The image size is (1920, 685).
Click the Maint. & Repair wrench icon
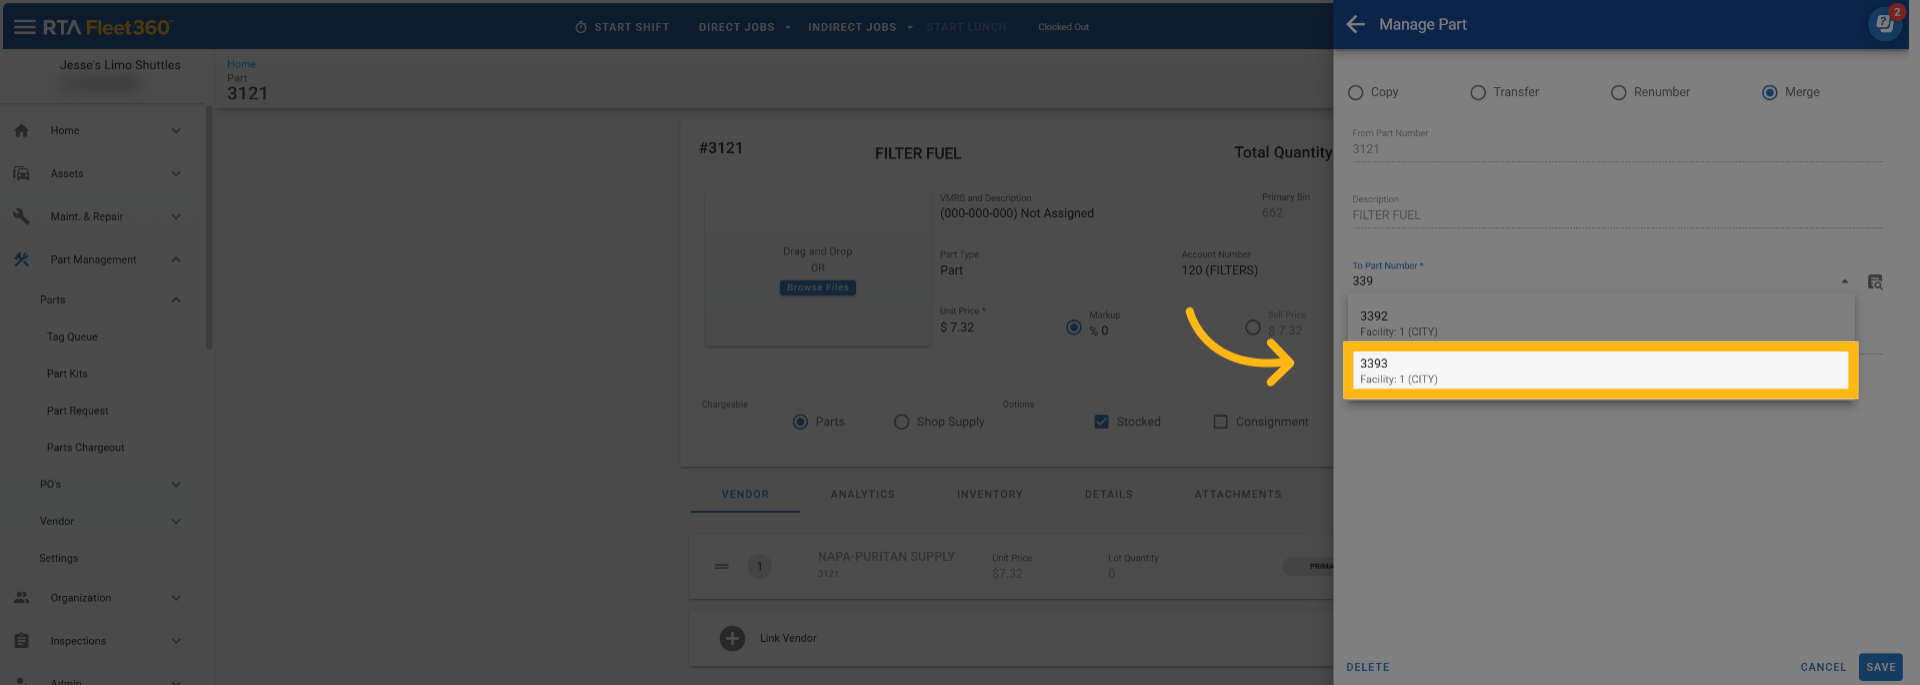(22, 217)
